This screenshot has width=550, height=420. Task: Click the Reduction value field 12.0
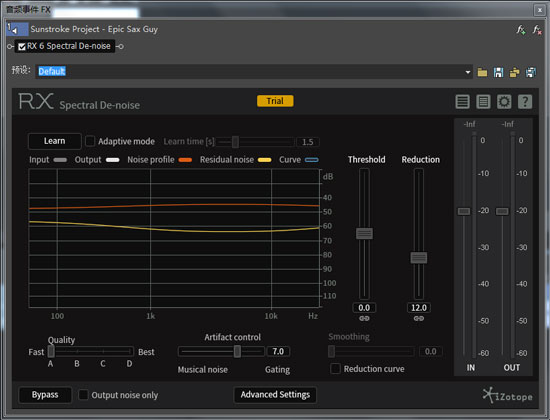click(x=419, y=308)
